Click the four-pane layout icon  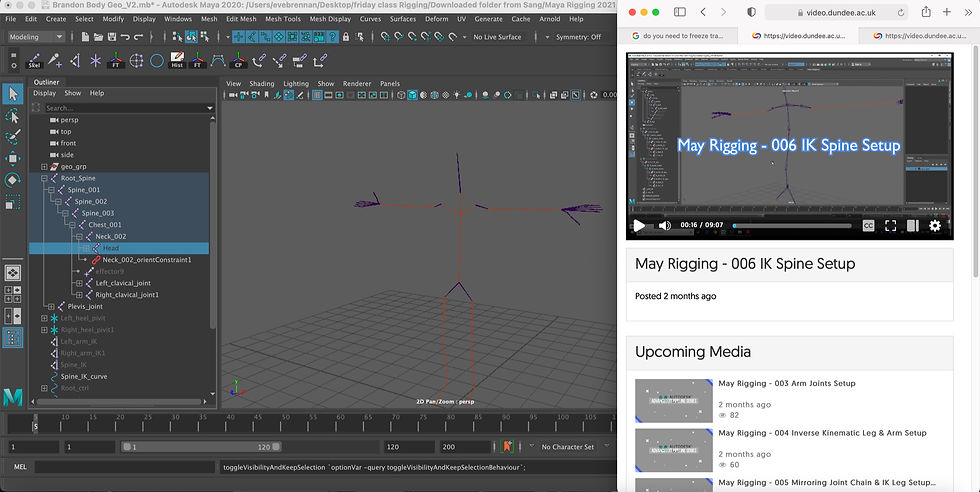coord(12,294)
